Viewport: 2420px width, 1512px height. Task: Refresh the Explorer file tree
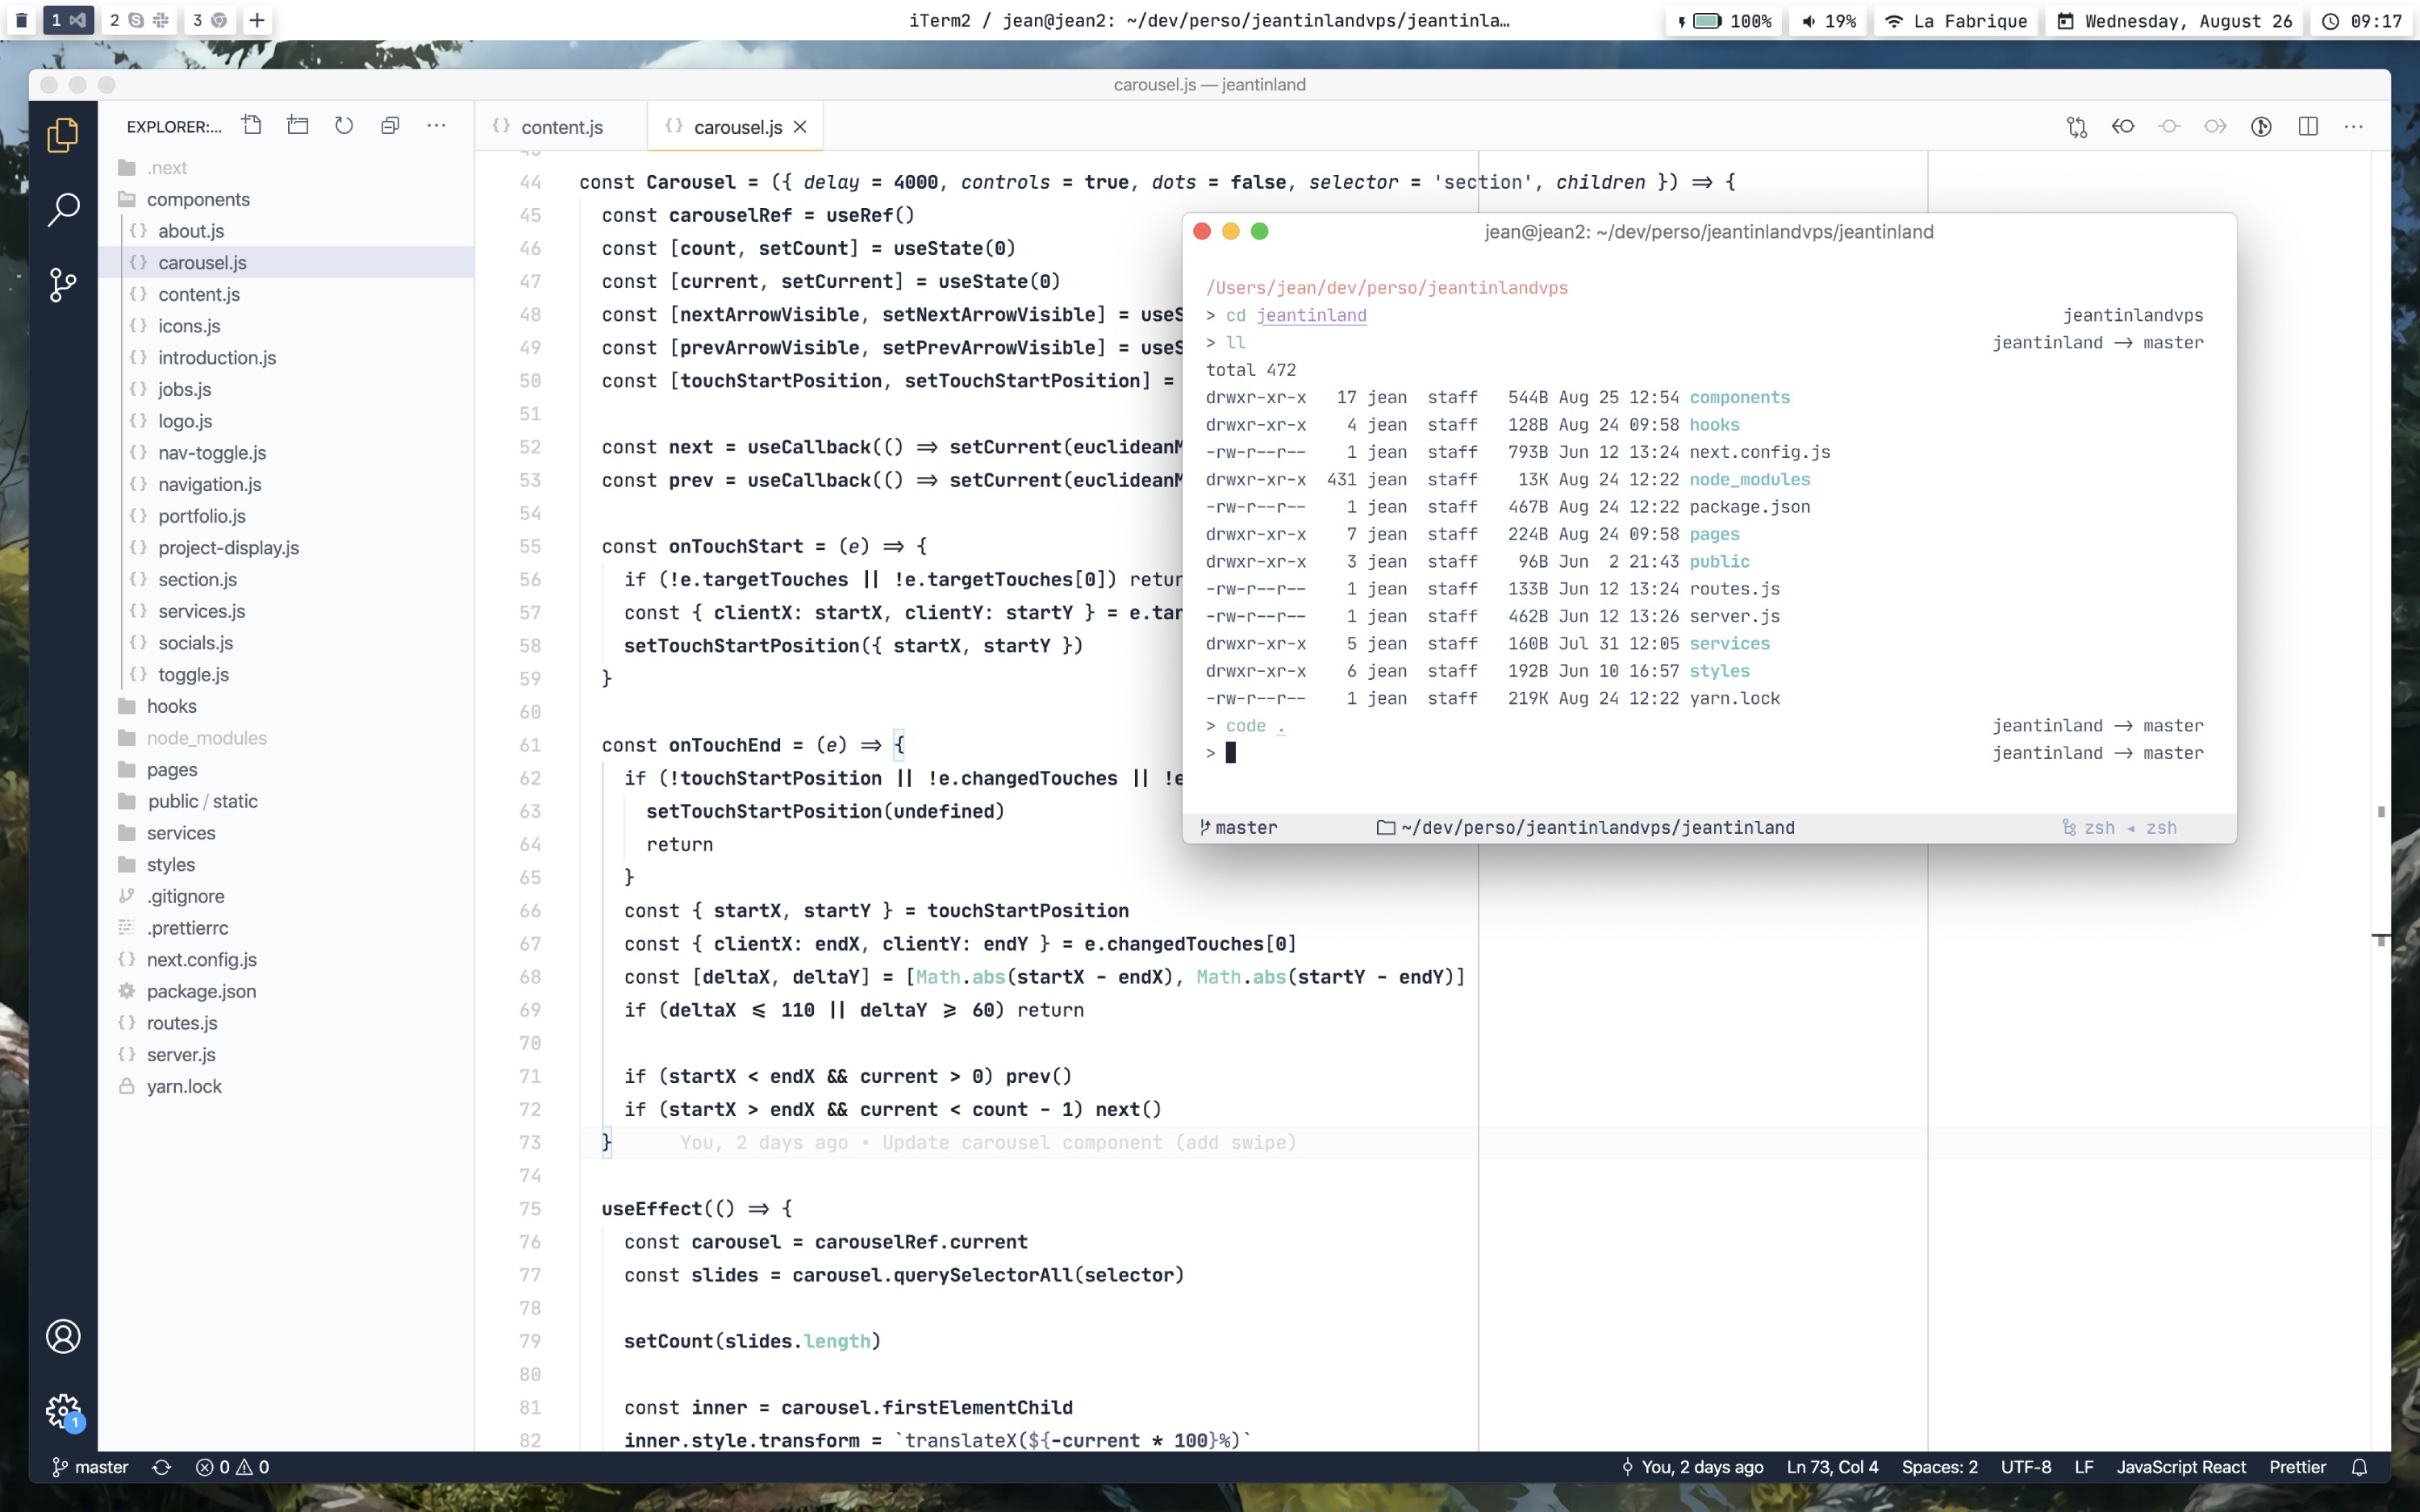344,126
